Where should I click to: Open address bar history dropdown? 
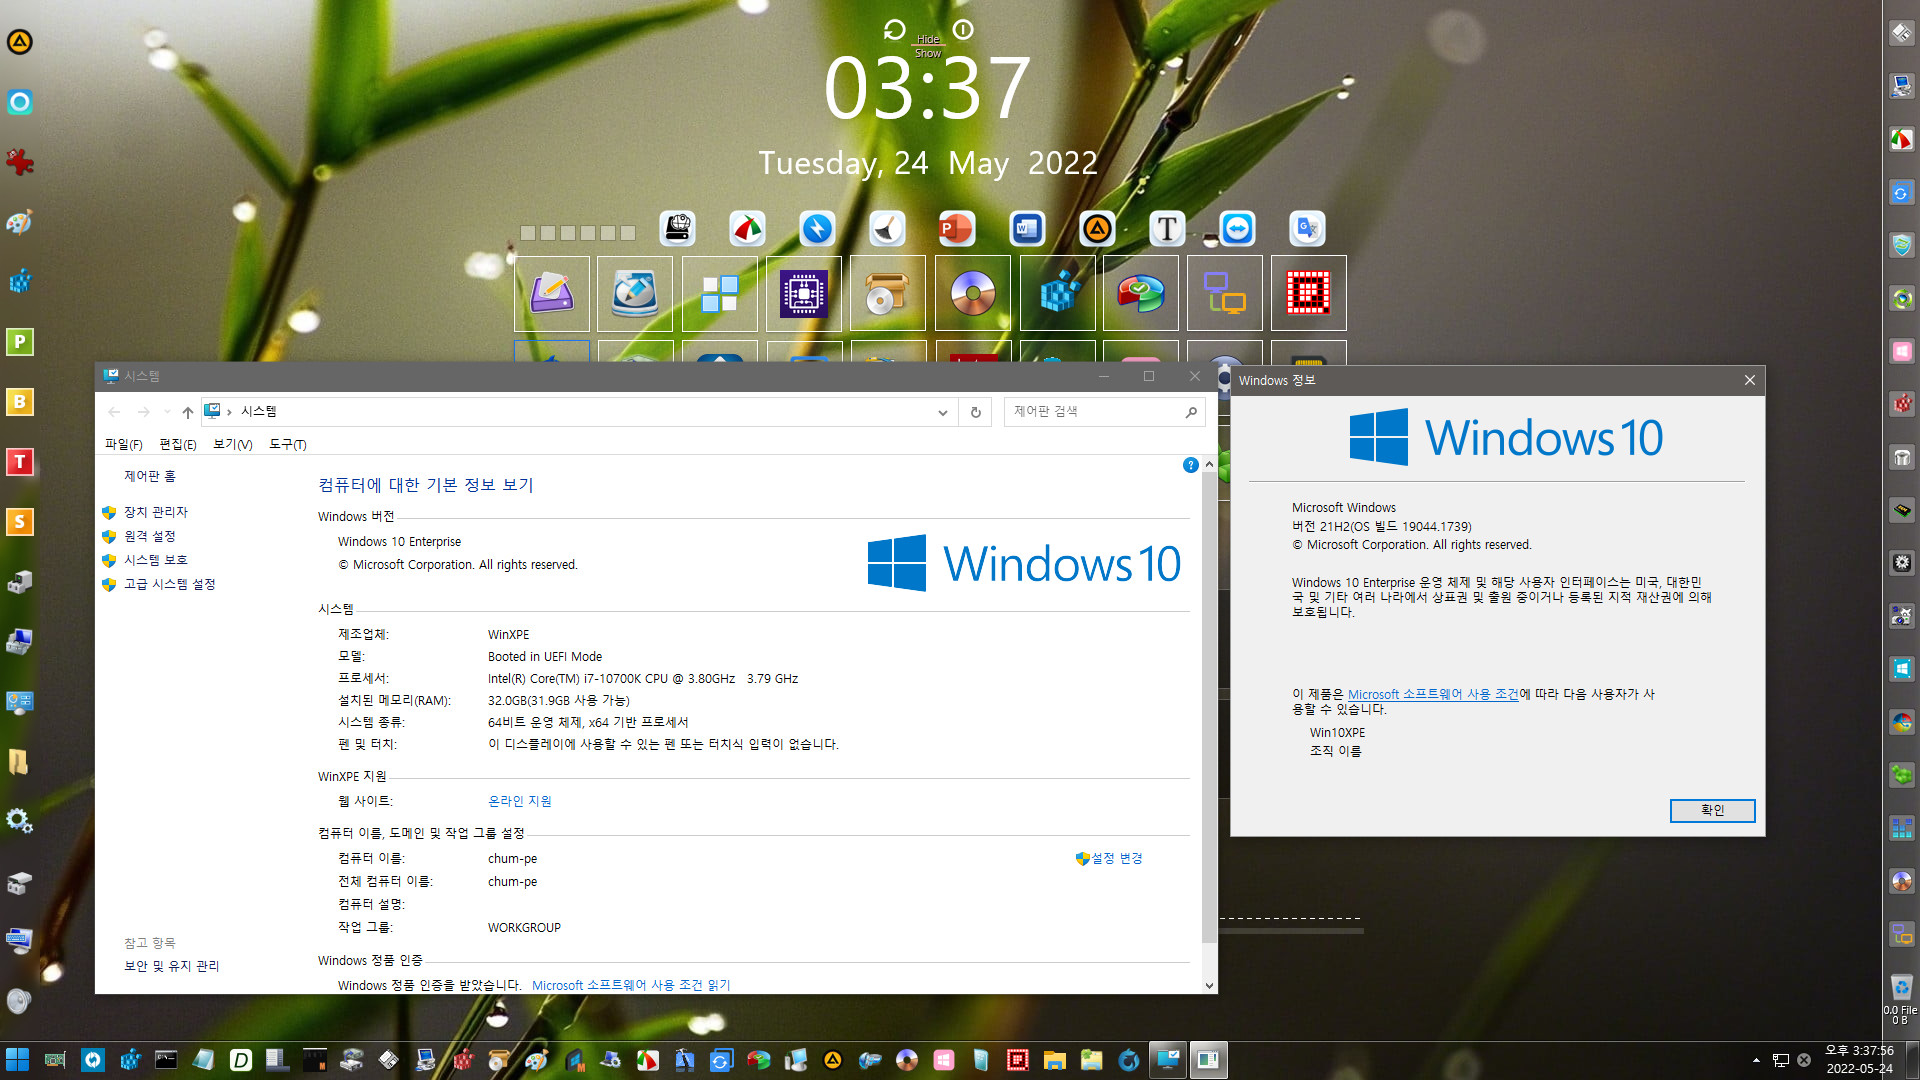click(x=942, y=412)
